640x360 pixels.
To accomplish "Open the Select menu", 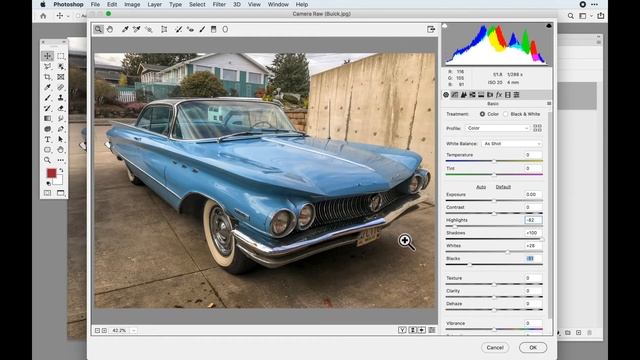I will tap(197, 4).
